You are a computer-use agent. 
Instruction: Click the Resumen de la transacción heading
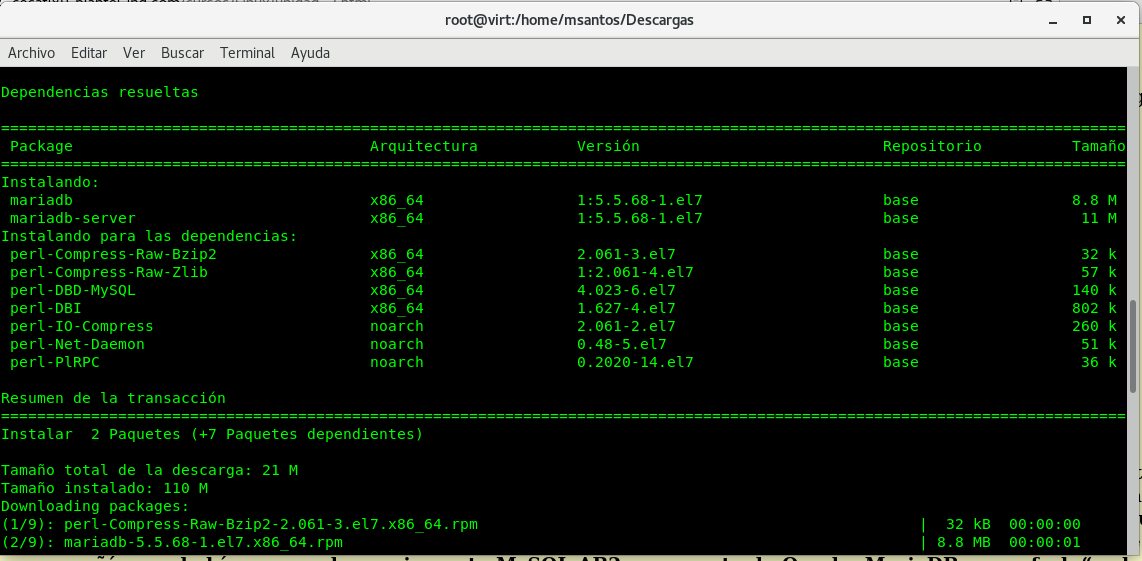tap(113, 398)
